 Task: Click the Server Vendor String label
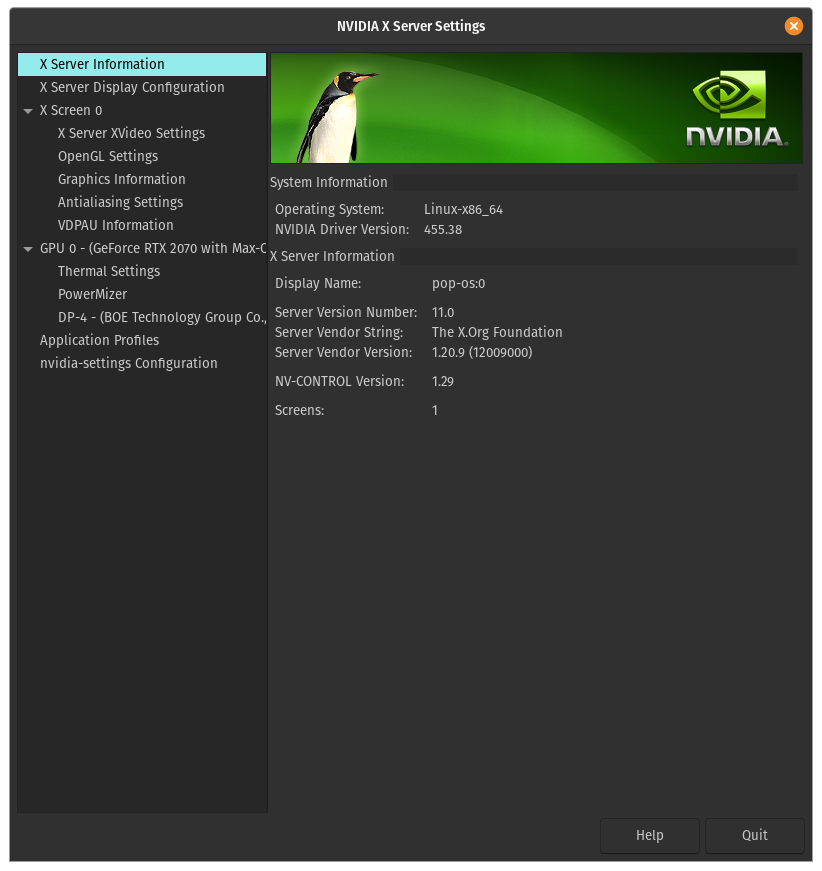pos(339,333)
